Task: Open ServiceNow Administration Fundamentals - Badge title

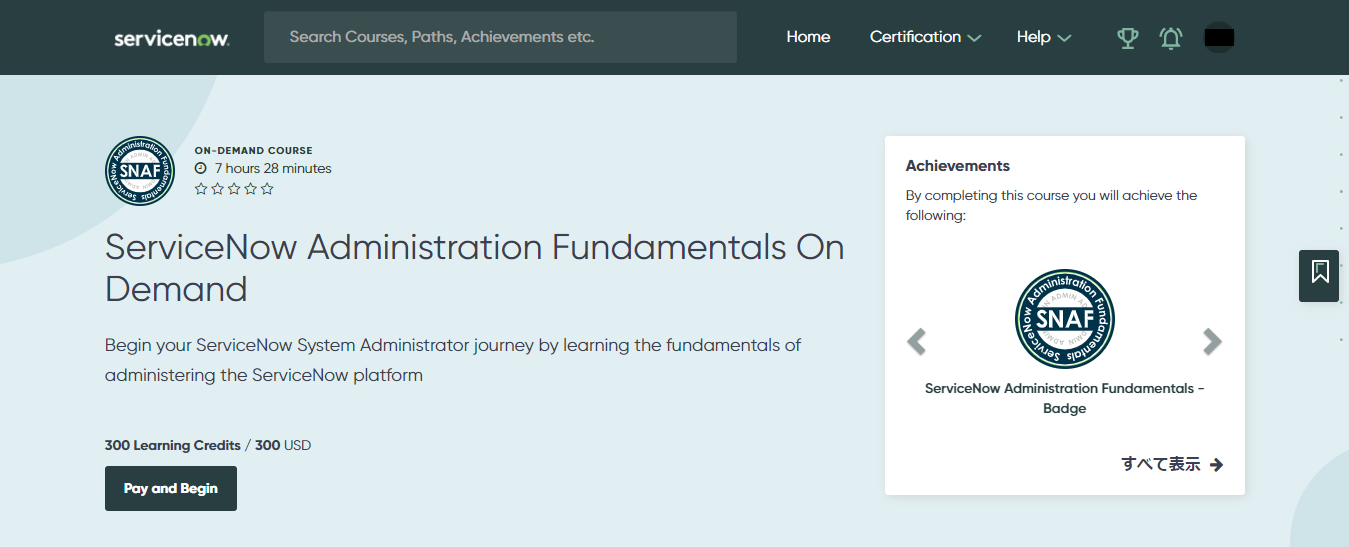Action: tap(1064, 398)
